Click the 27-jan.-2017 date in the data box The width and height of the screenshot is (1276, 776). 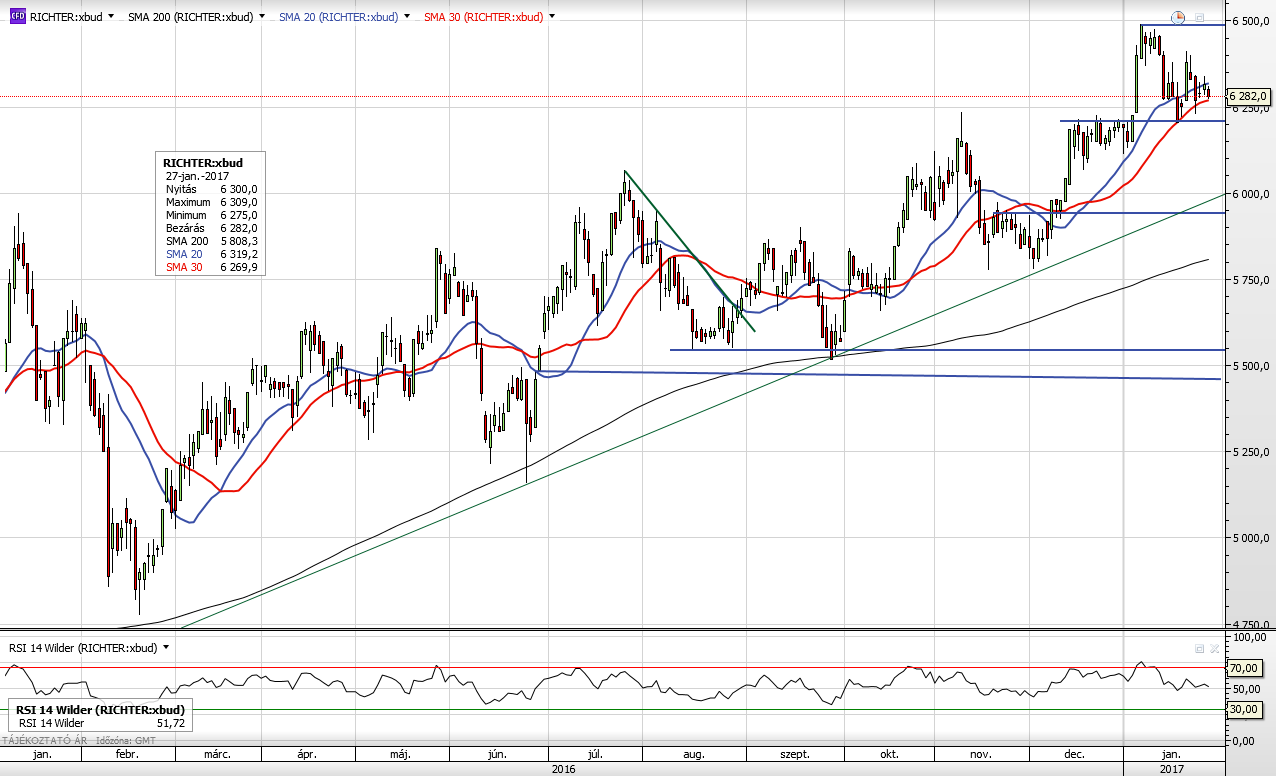pos(198,175)
